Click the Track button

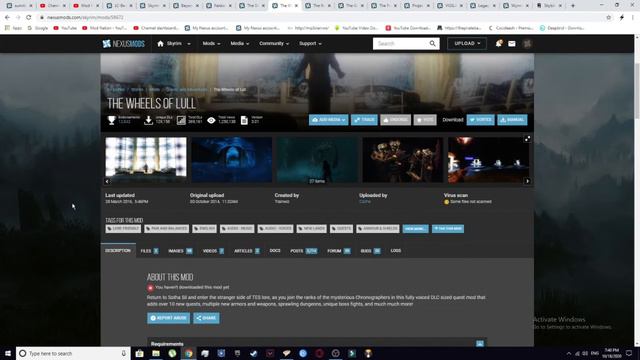[364, 120]
